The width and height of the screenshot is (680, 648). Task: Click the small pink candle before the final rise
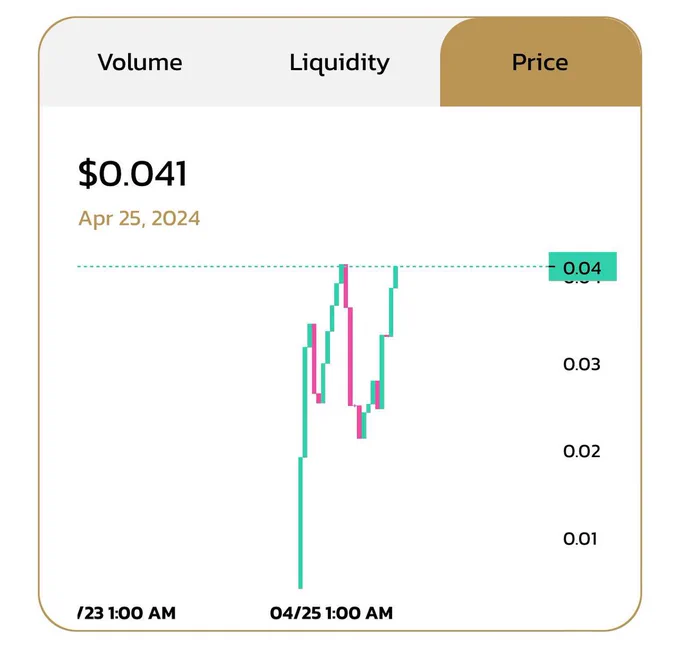pyautogui.click(x=377, y=395)
